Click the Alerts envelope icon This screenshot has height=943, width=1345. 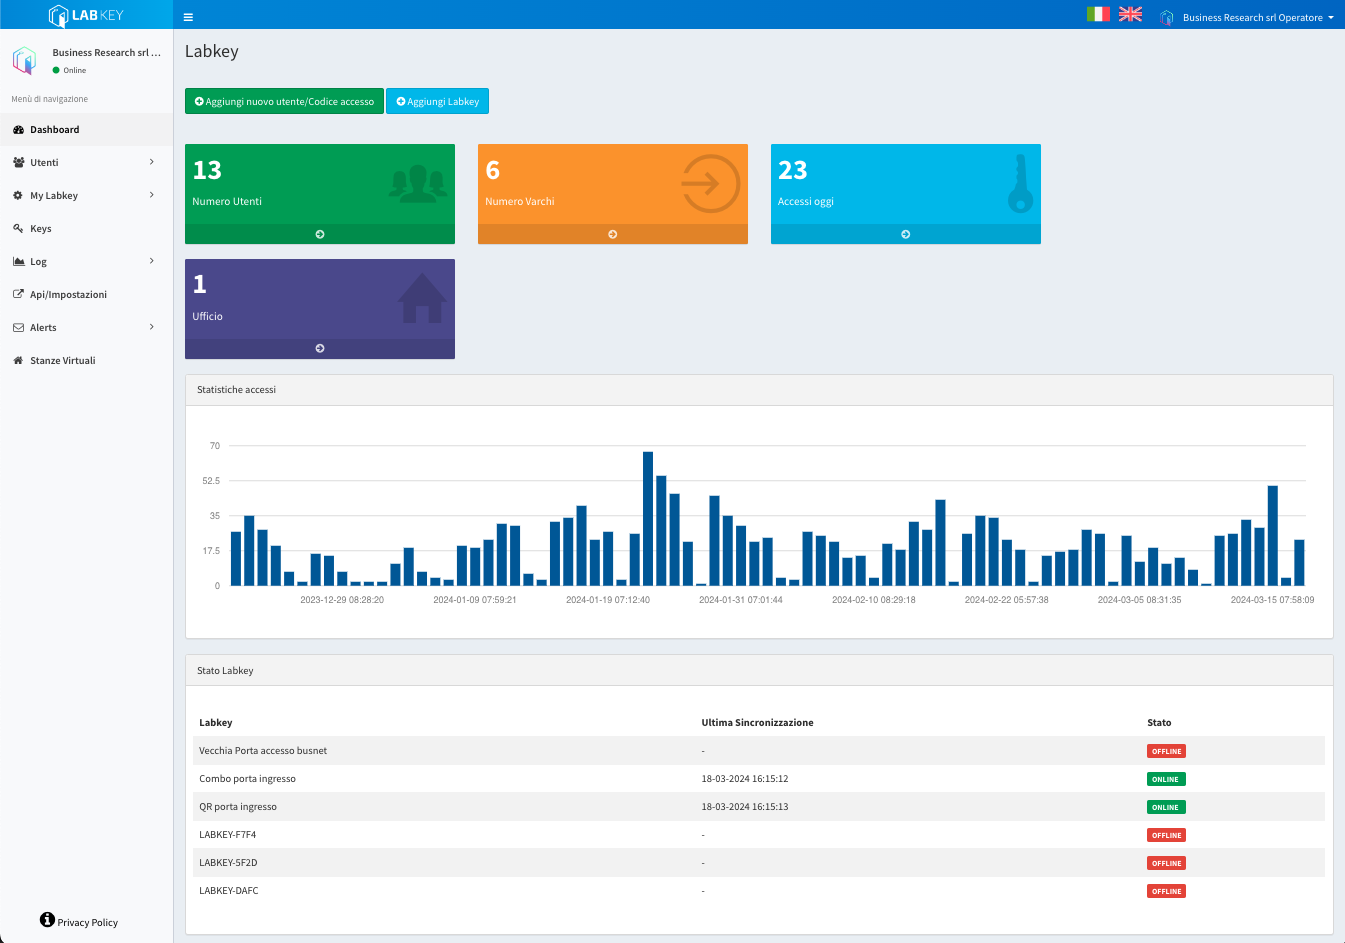point(18,328)
